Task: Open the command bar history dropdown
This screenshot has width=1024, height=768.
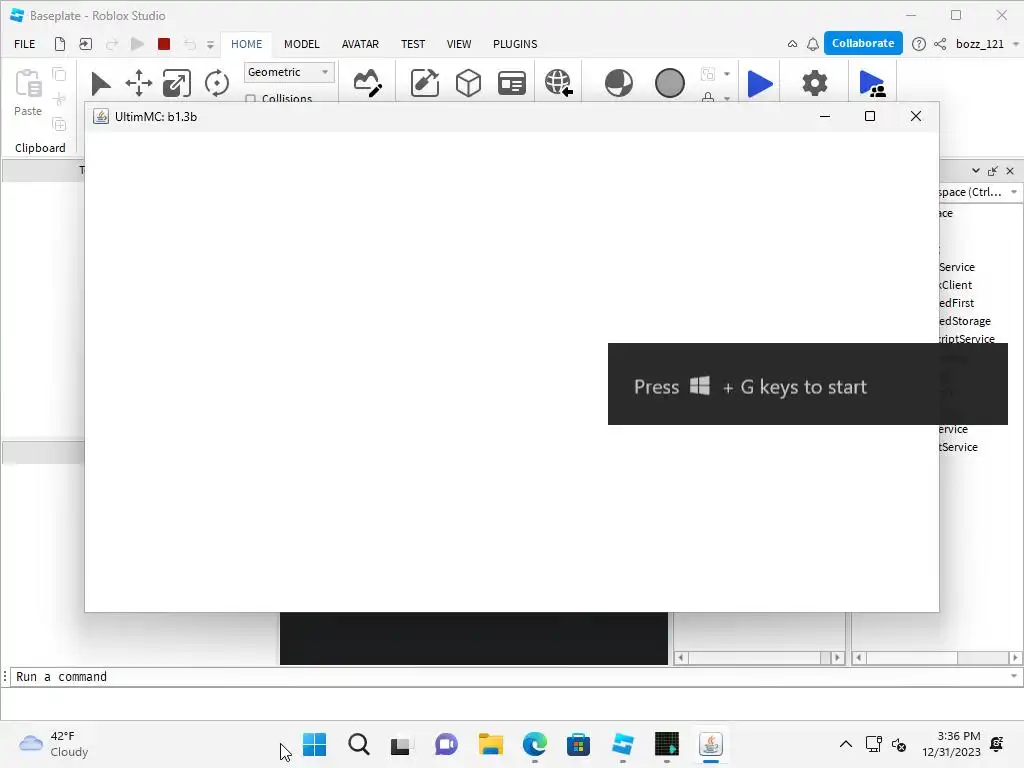Action: tap(1014, 676)
